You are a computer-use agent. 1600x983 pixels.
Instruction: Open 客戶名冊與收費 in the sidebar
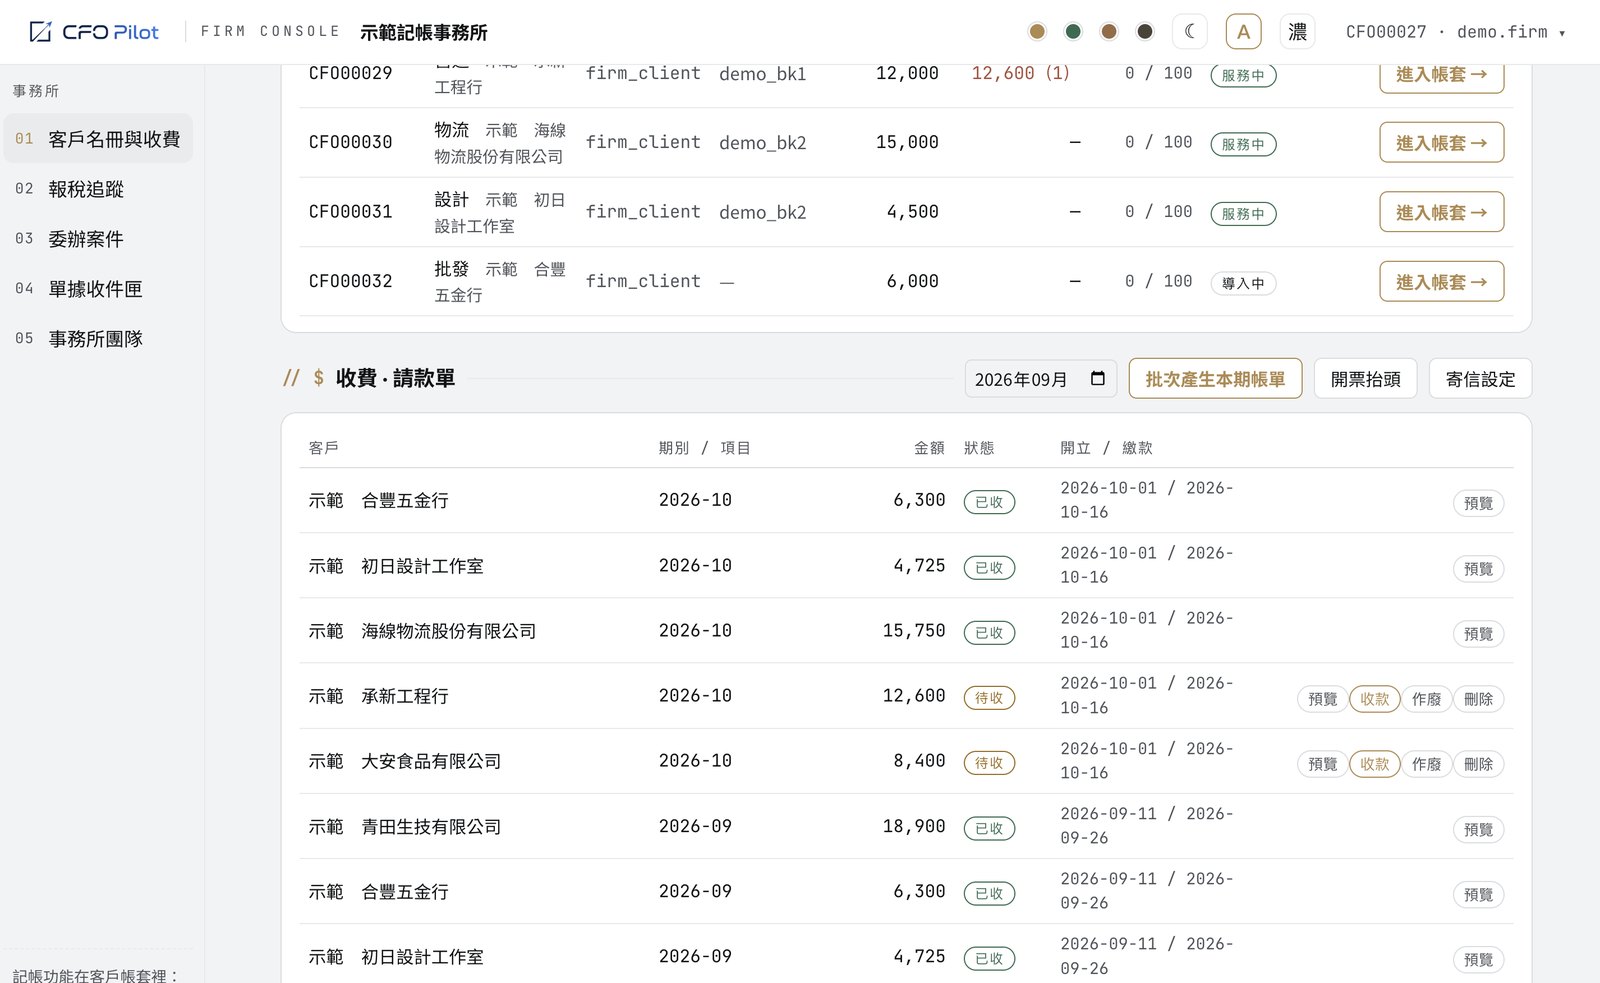[x=98, y=139]
